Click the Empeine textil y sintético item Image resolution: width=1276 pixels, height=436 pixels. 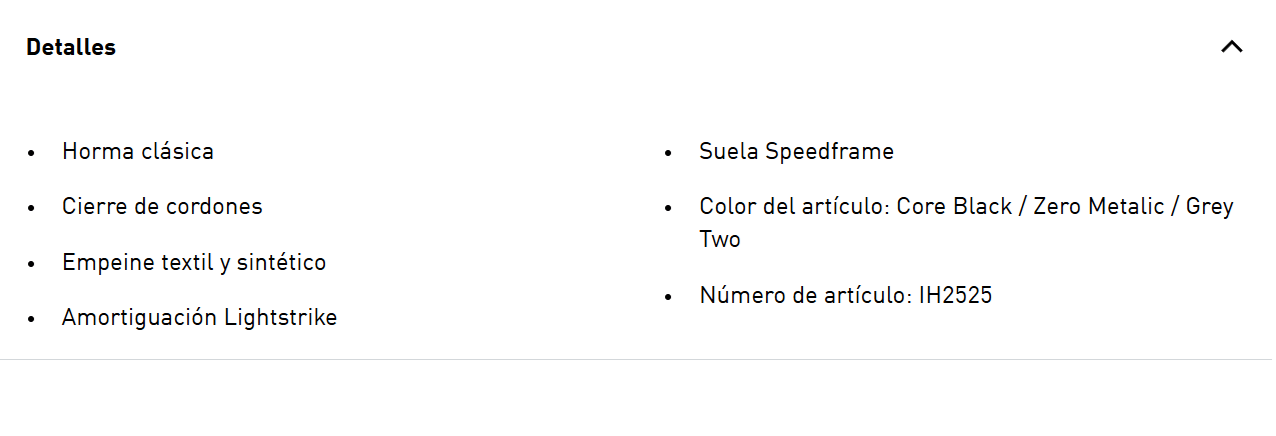(194, 263)
